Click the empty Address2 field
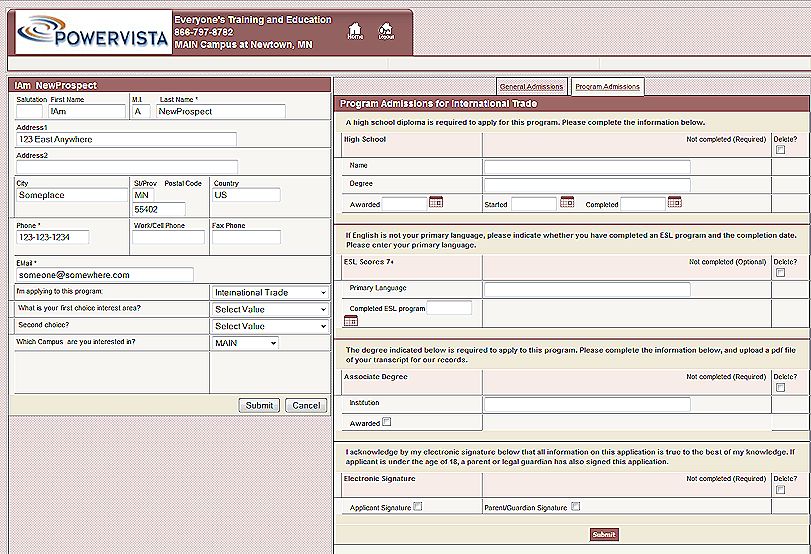 [127, 167]
